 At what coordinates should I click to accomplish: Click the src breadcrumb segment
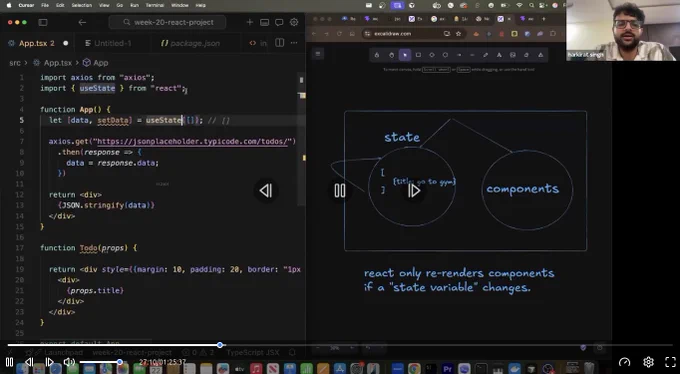[x=15, y=63]
